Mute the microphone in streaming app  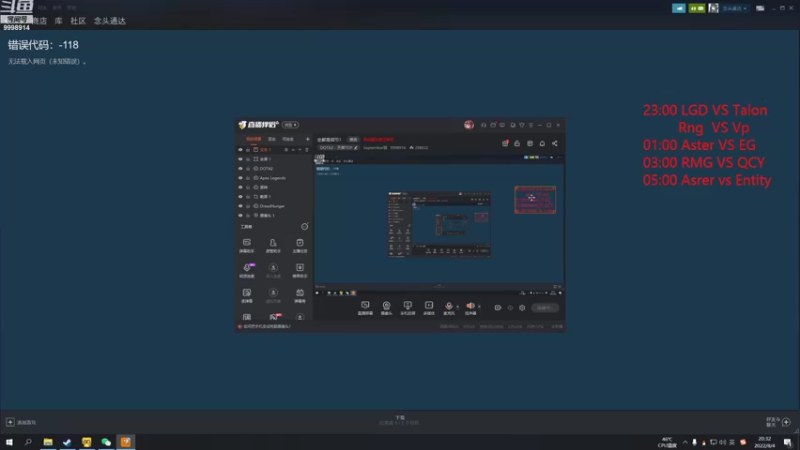click(448, 308)
